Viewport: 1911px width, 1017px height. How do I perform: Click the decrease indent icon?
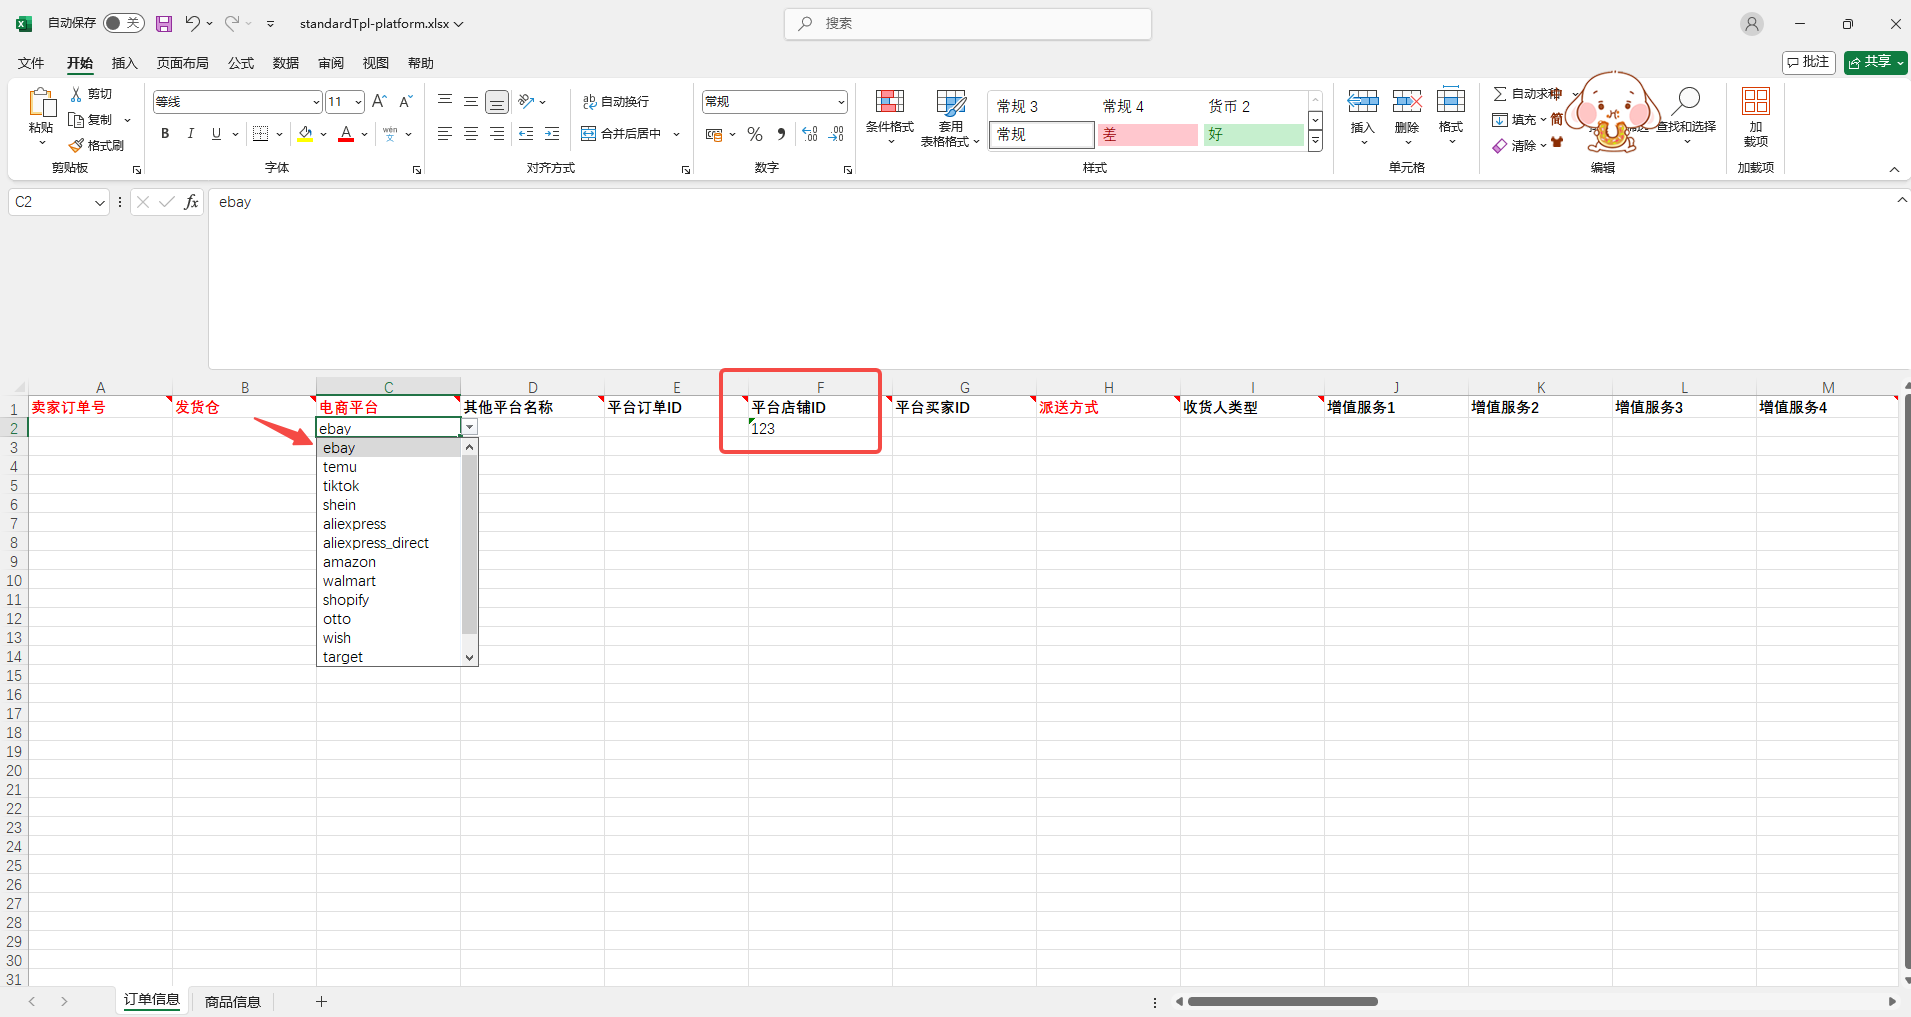click(x=526, y=133)
